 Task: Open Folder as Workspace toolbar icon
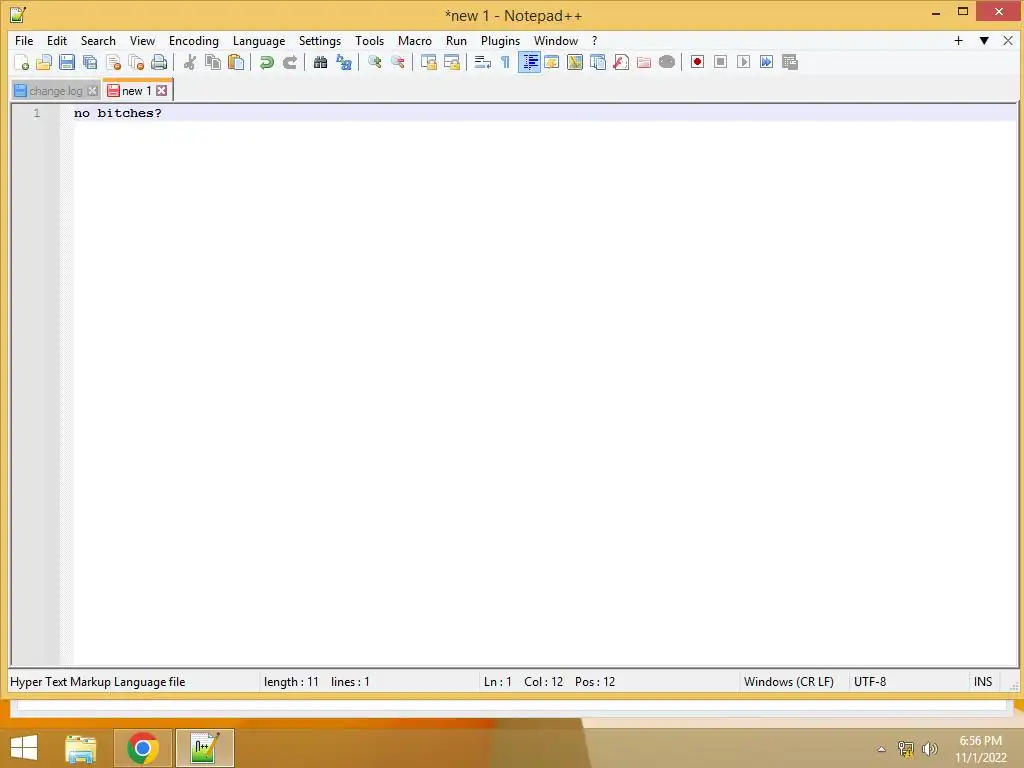tap(644, 62)
